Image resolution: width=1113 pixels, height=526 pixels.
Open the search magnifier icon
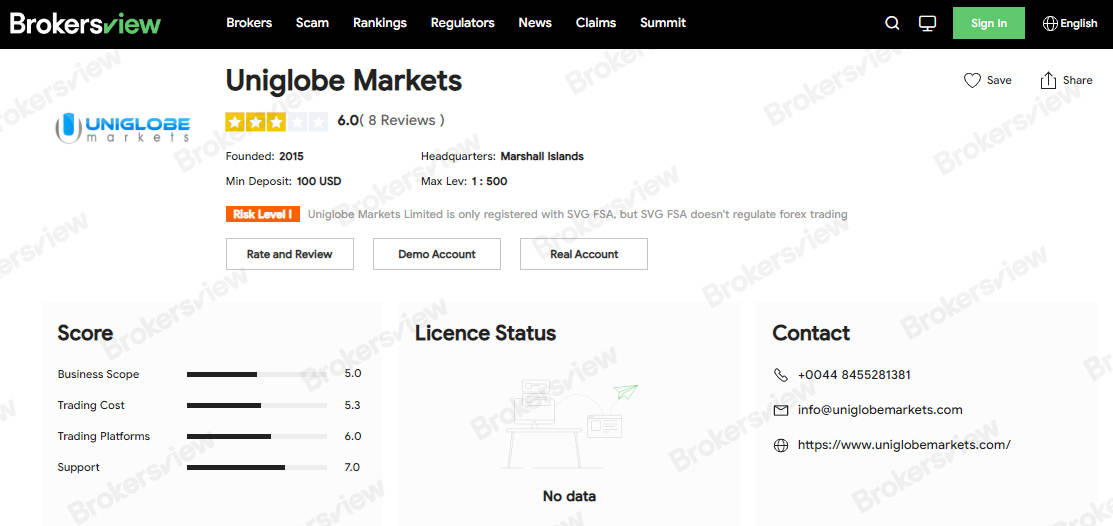(x=892, y=23)
